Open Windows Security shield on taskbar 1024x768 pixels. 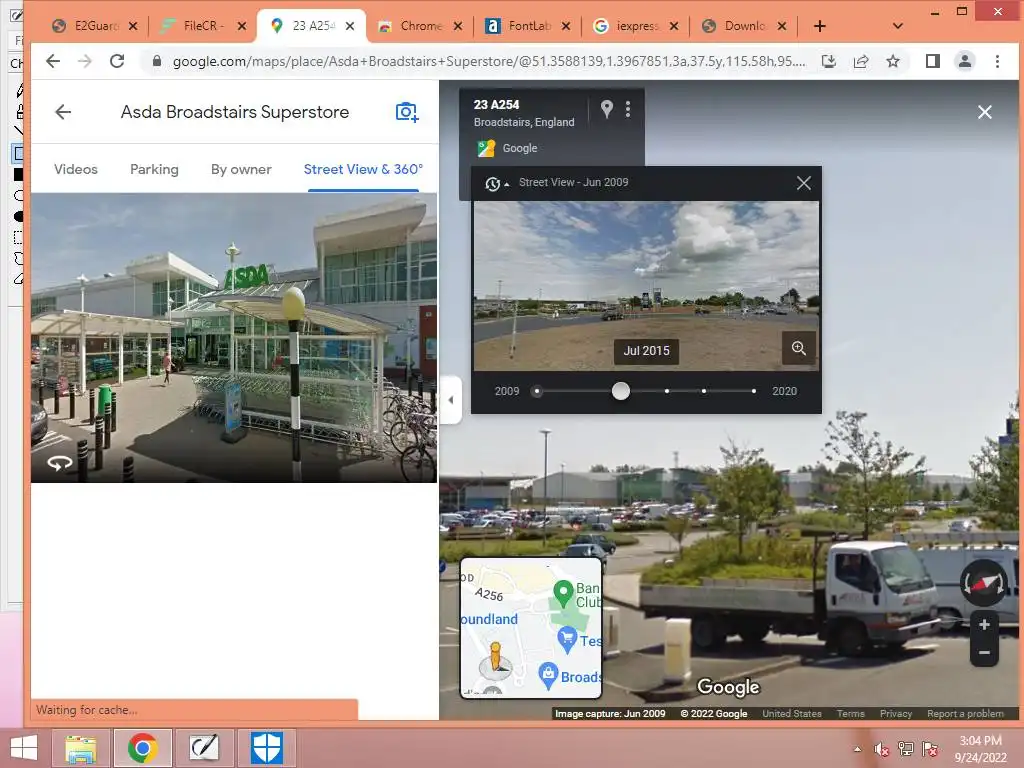[266, 748]
